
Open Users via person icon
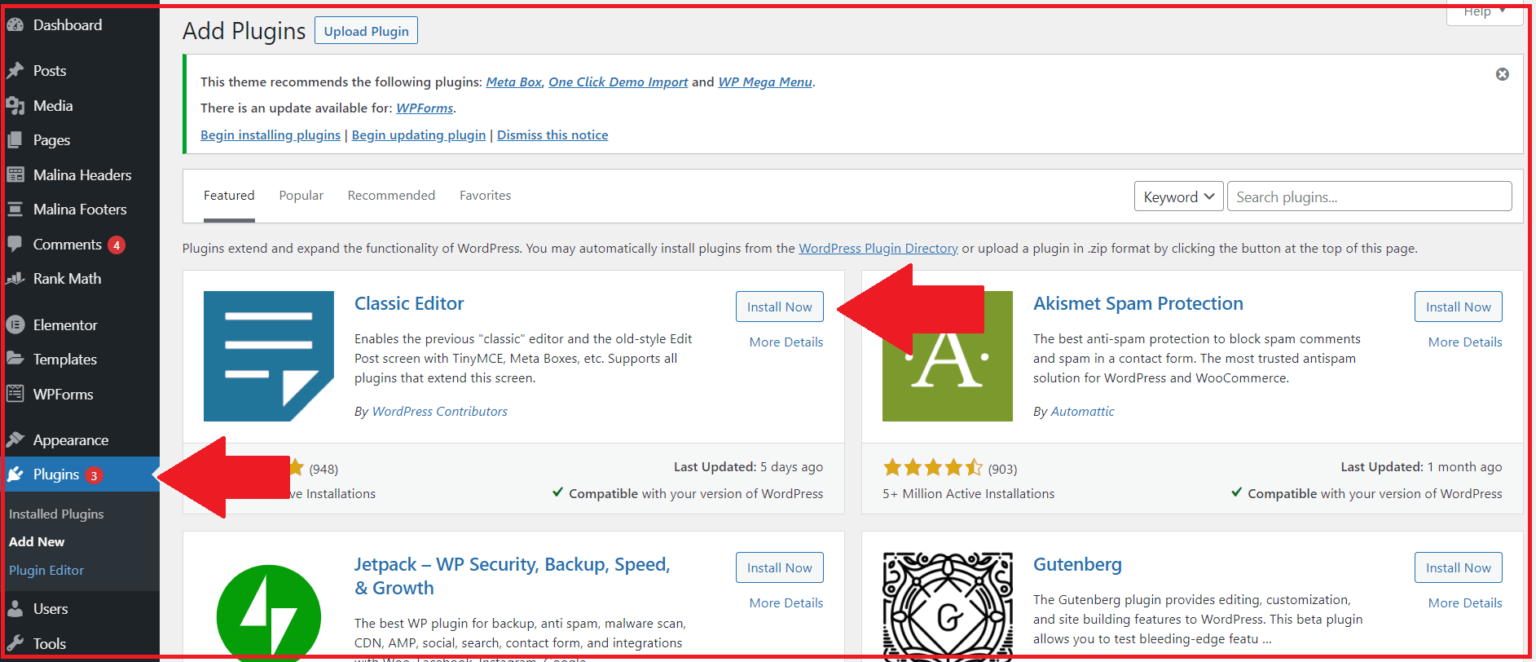(x=15, y=609)
